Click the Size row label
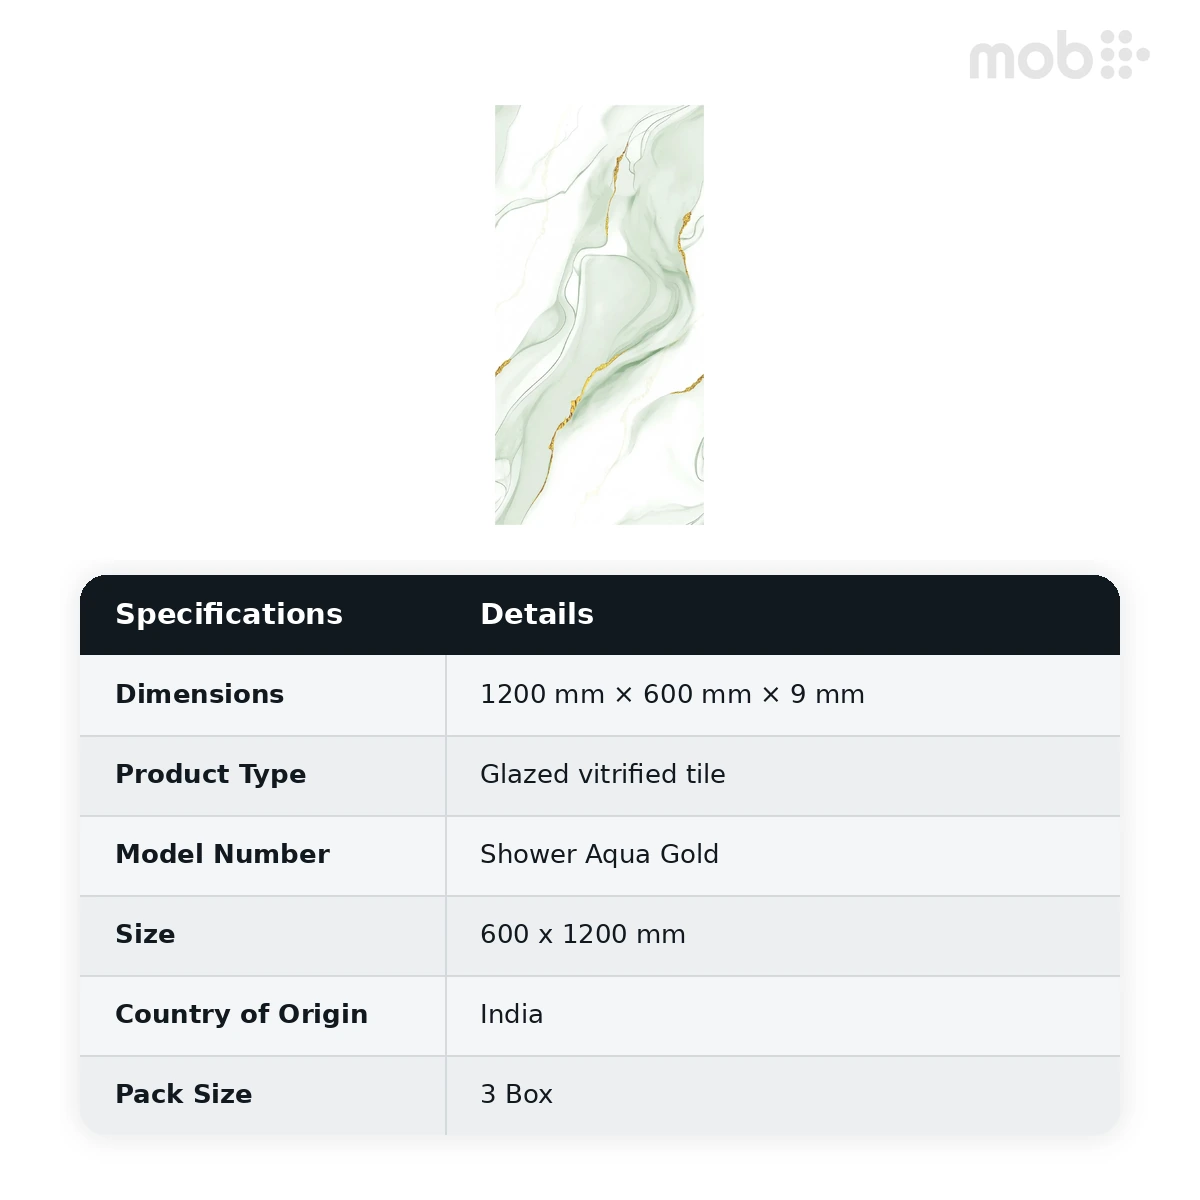 click(146, 934)
